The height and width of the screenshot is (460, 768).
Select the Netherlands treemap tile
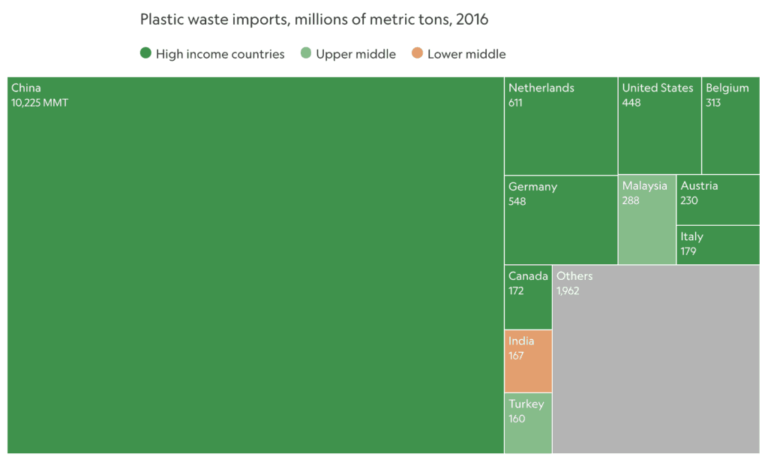click(560, 126)
